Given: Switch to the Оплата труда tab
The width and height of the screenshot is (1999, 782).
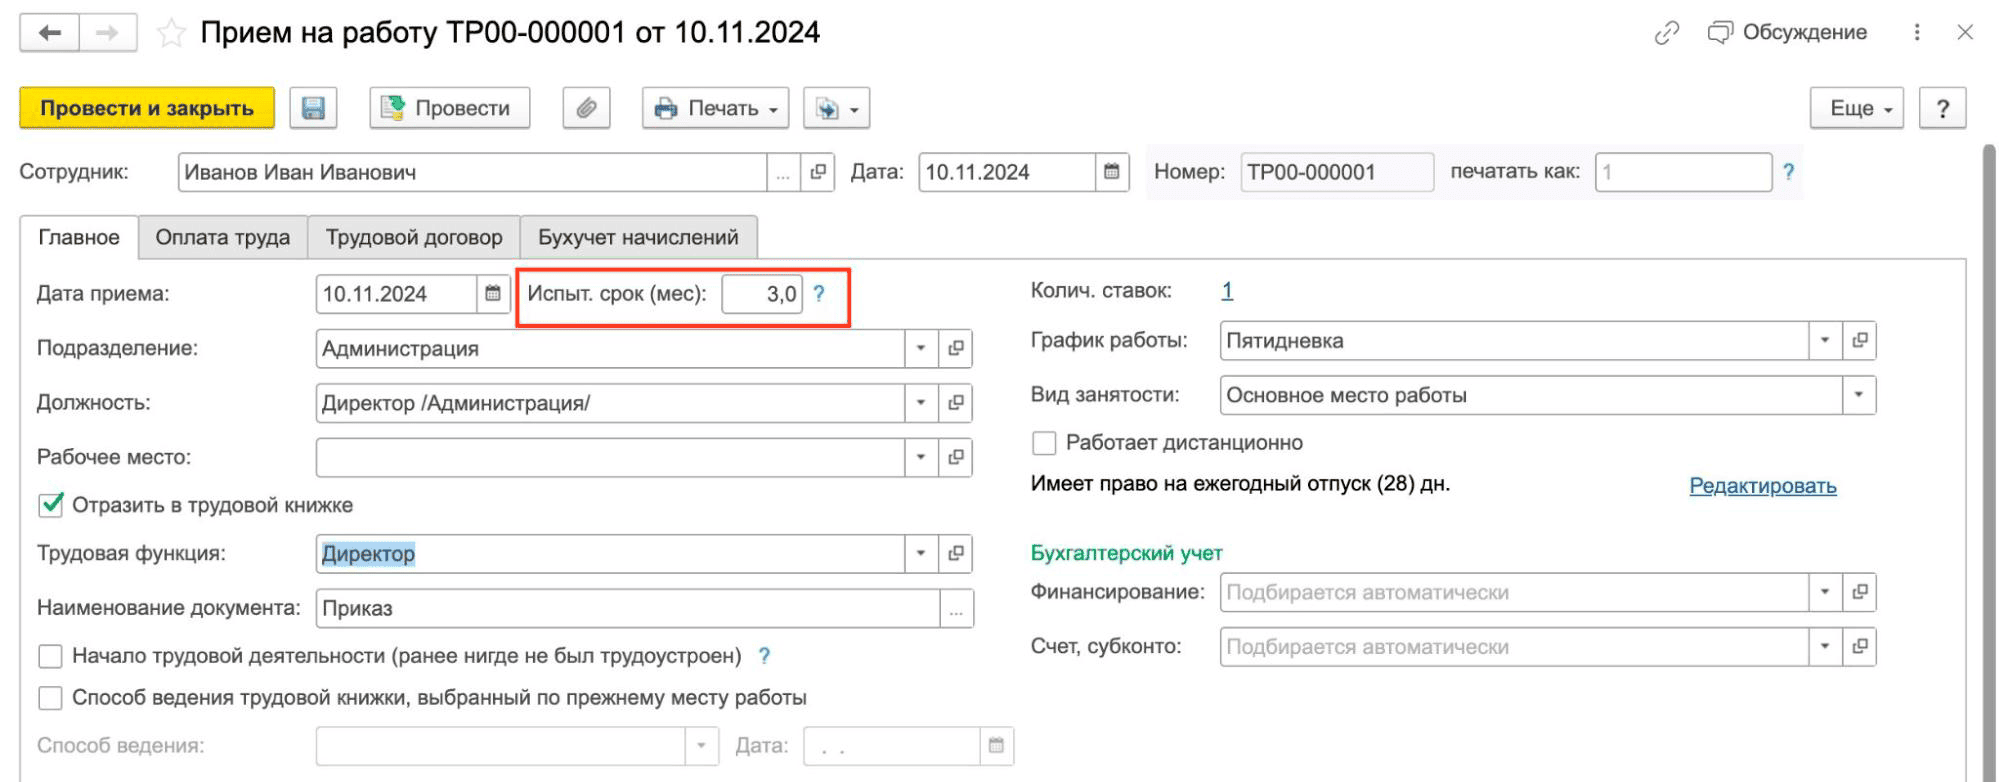Looking at the screenshot, I should 222,237.
